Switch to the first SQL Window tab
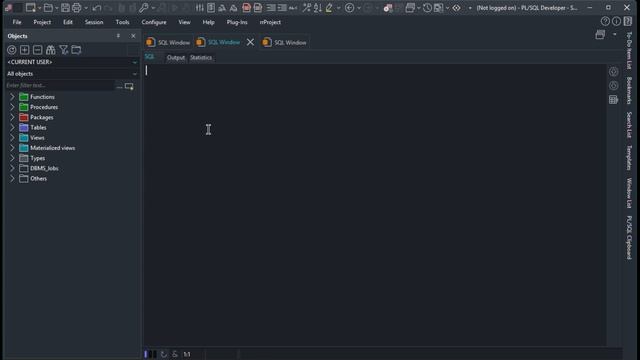This screenshot has height=360, width=640. point(168,42)
